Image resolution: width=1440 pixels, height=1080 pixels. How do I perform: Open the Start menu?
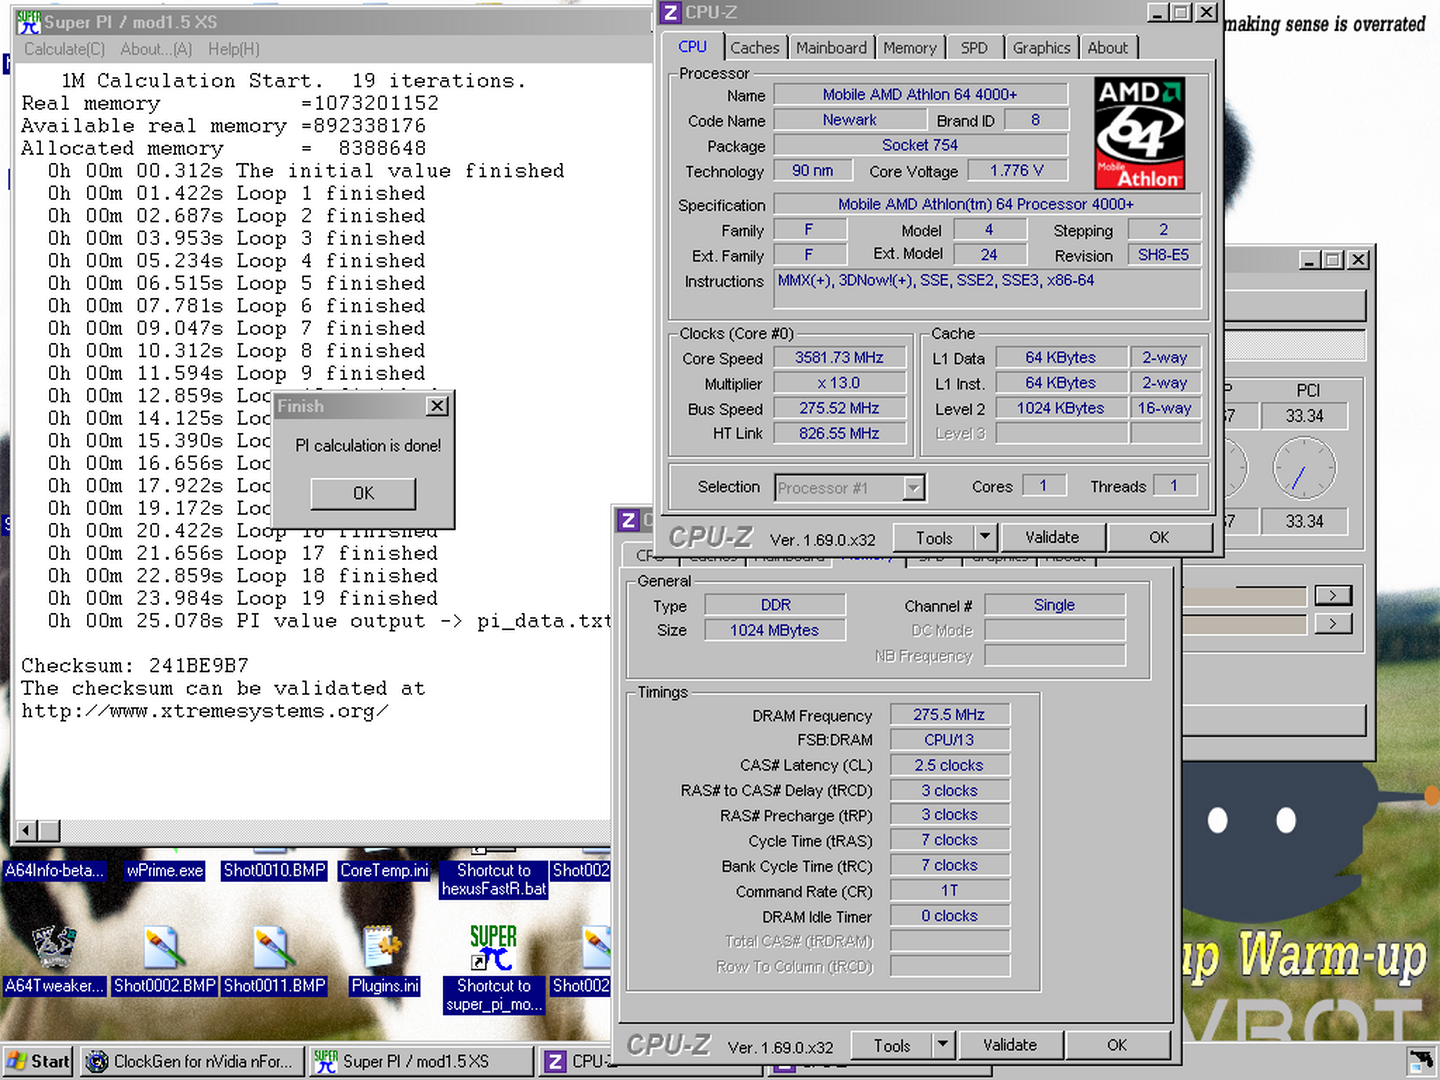[38, 1061]
